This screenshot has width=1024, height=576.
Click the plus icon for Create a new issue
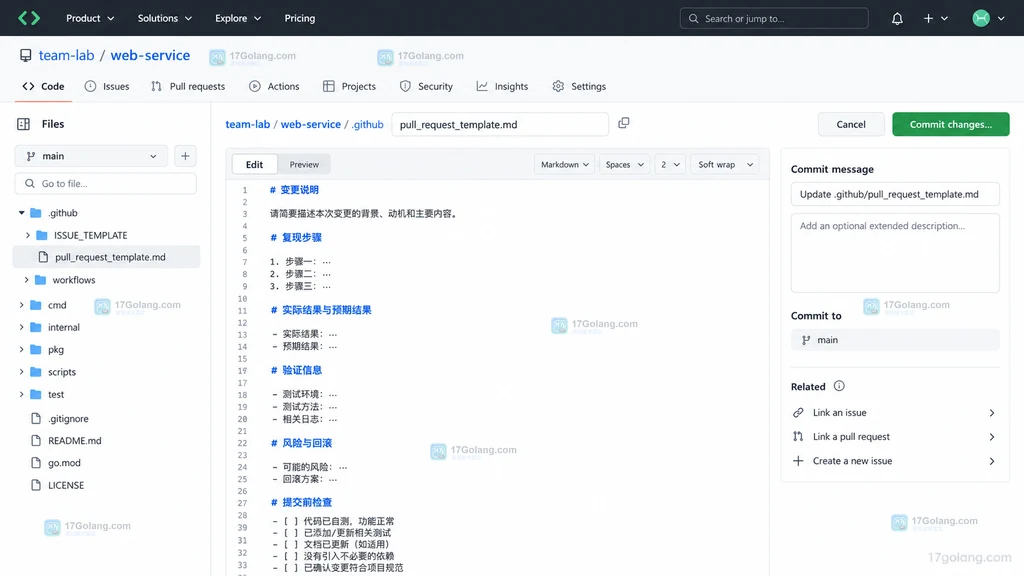tap(798, 460)
